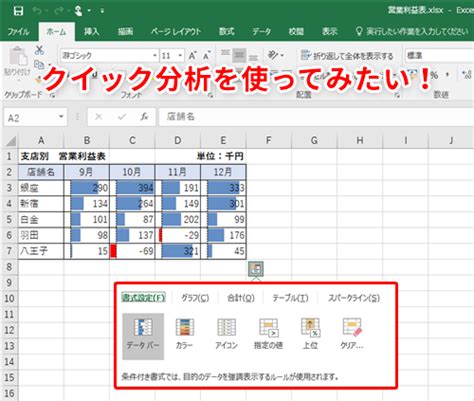Click the formula bar input field
Viewport: 474px width, 401px height.
(x=316, y=117)
